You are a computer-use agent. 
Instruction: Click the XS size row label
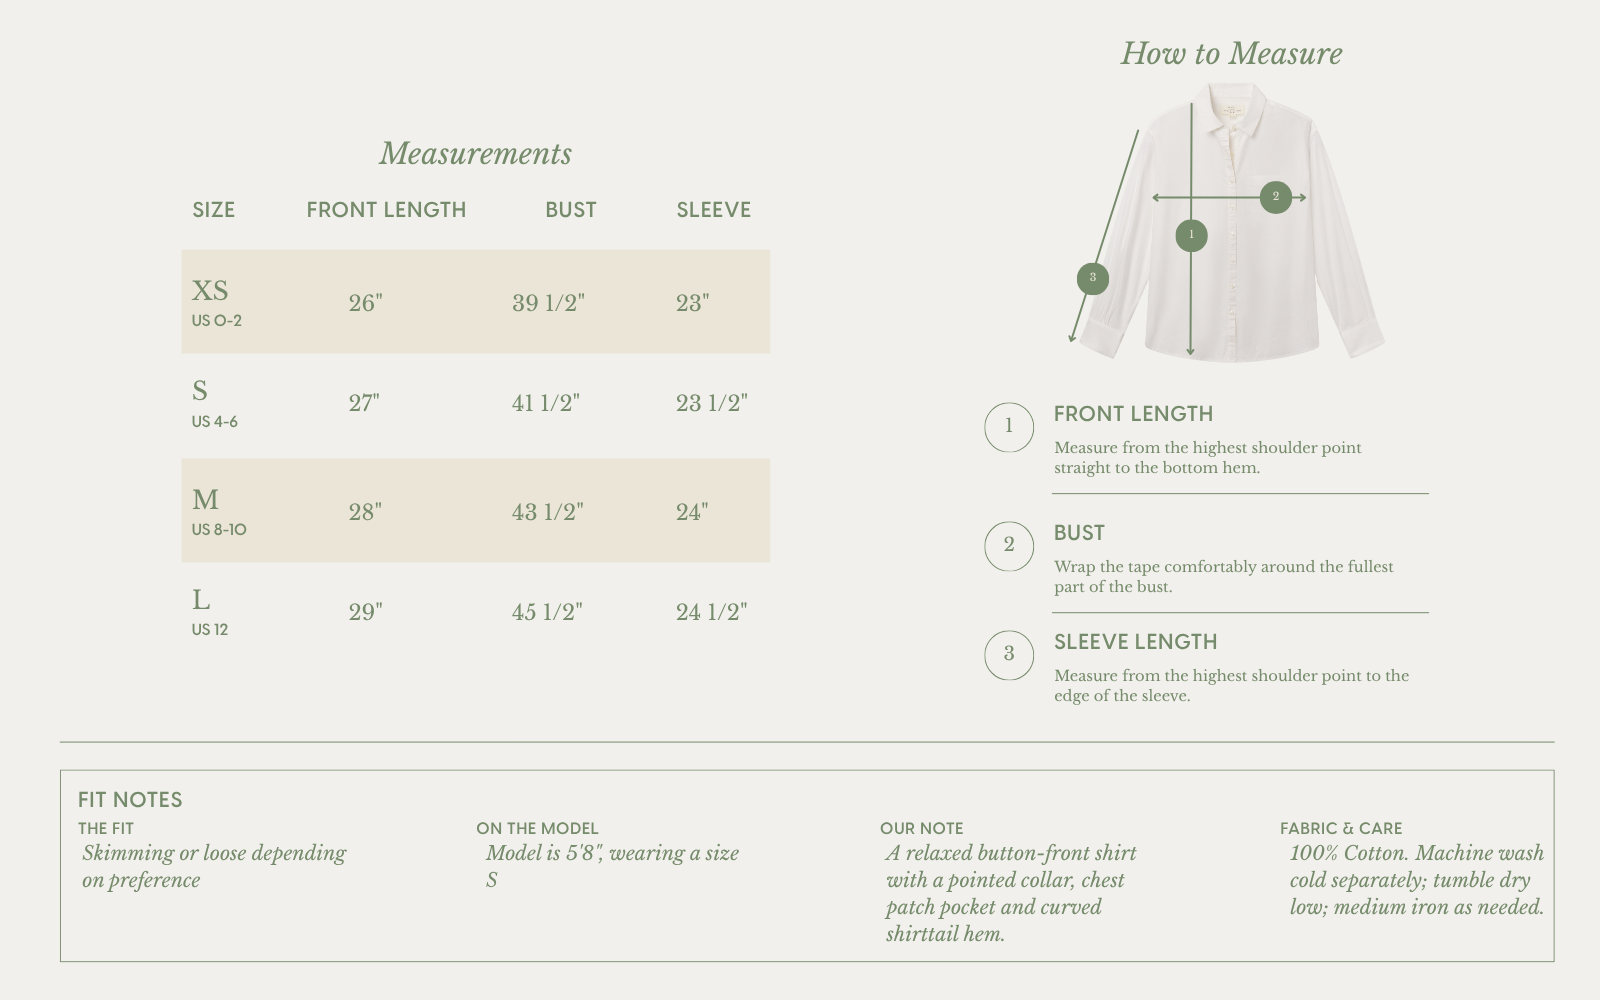pyautogui.click(x=216, y=303)
